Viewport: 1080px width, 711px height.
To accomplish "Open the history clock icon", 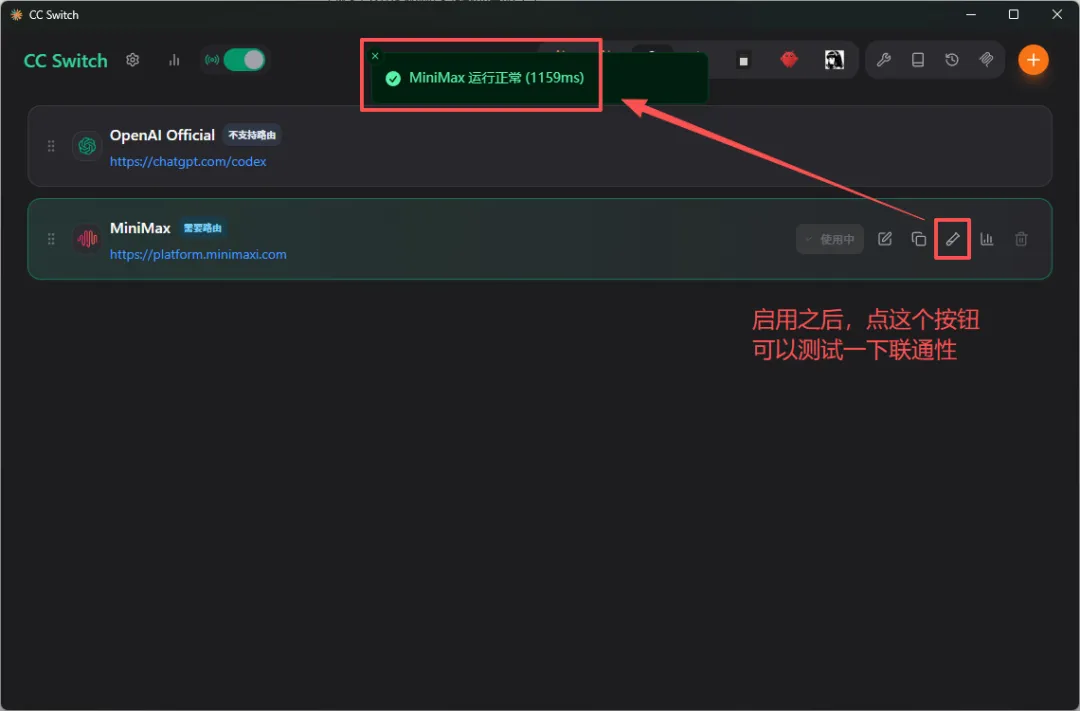I will point(952,60).
